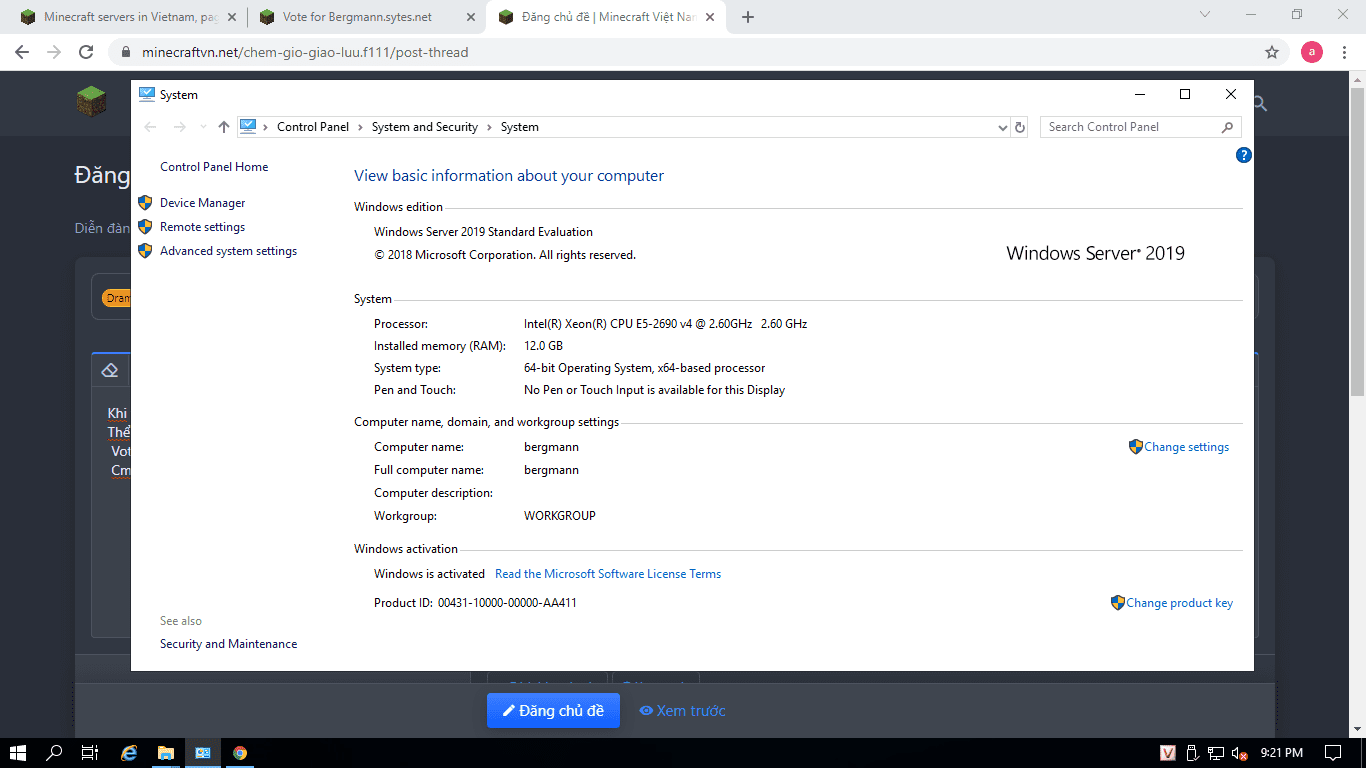Click System in the breadcrumb path
Screen dimensions: 1366x768
(520, 127)
